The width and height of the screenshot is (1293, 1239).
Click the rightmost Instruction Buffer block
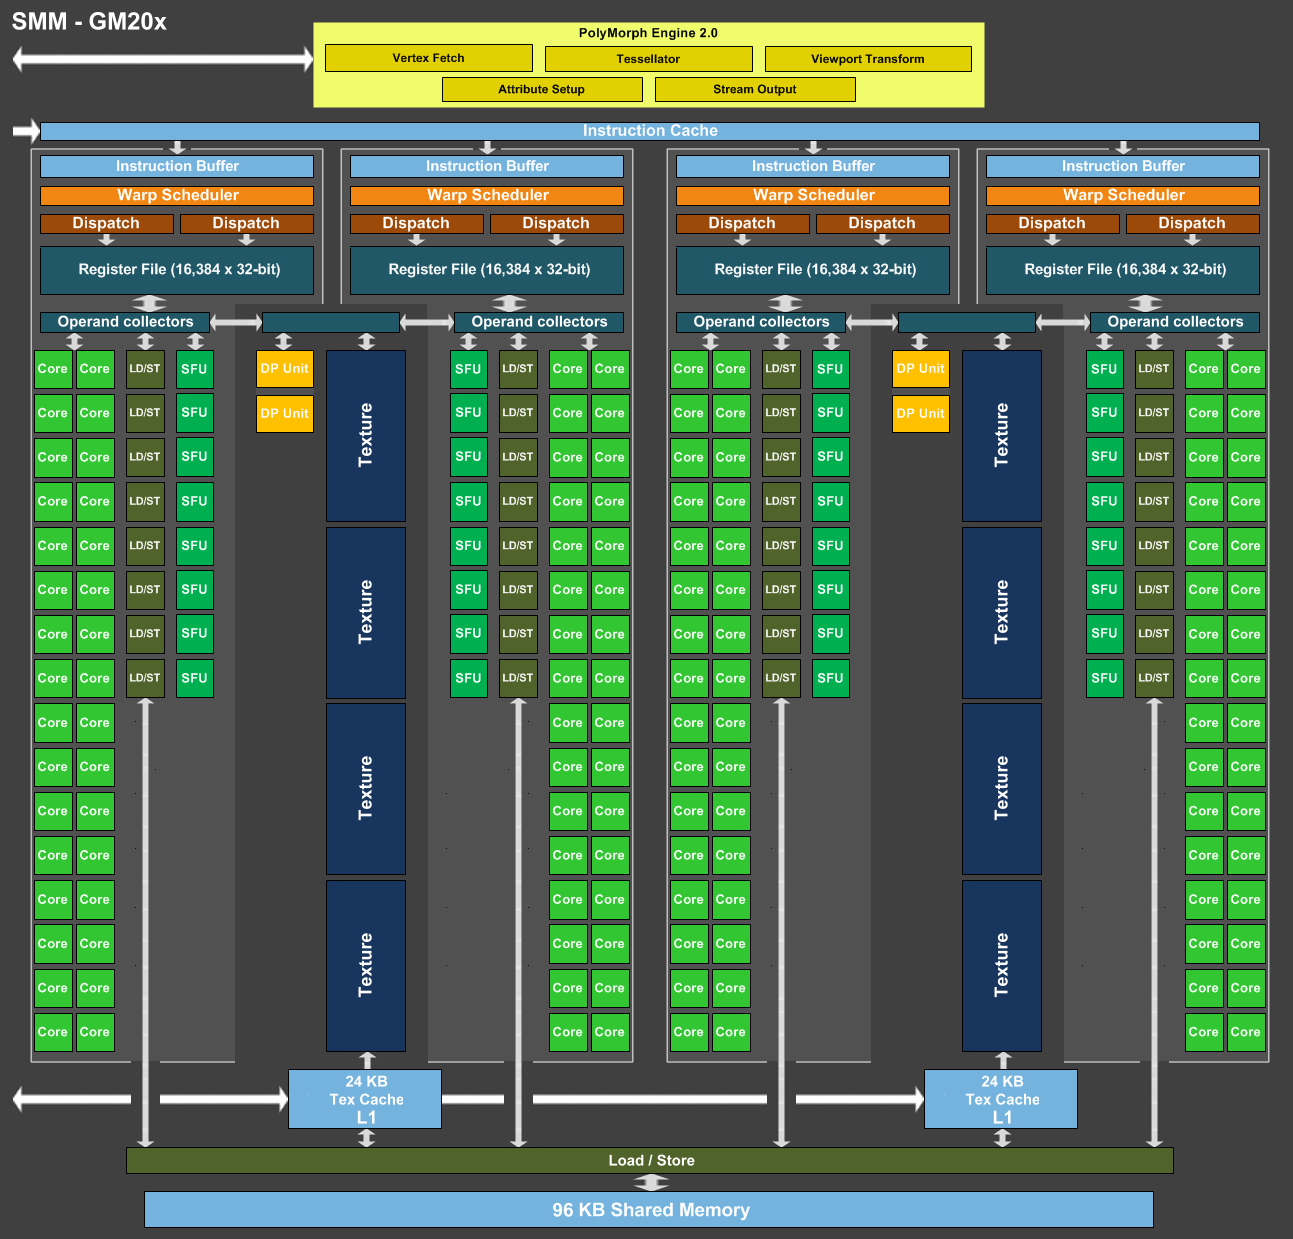tap(1123, 166)
